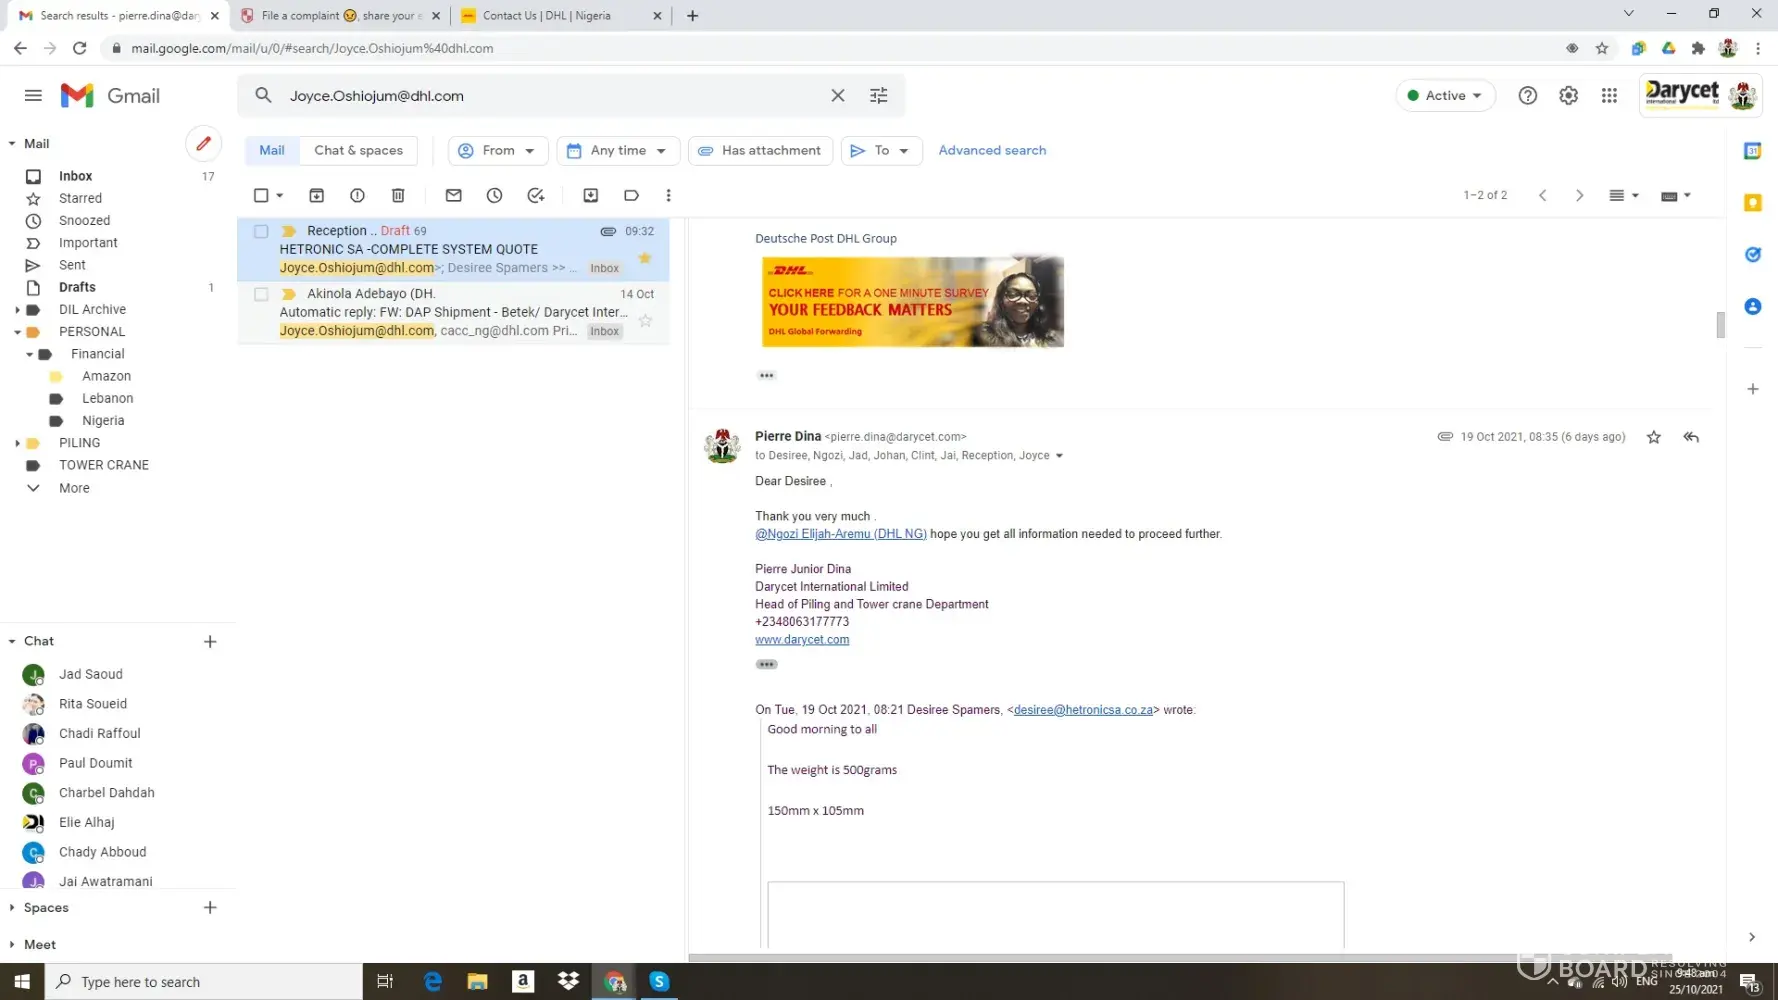The width and height of the screenshot is (1778, 1000).
Task: Open the From filter dropdown
Action: 497,151
